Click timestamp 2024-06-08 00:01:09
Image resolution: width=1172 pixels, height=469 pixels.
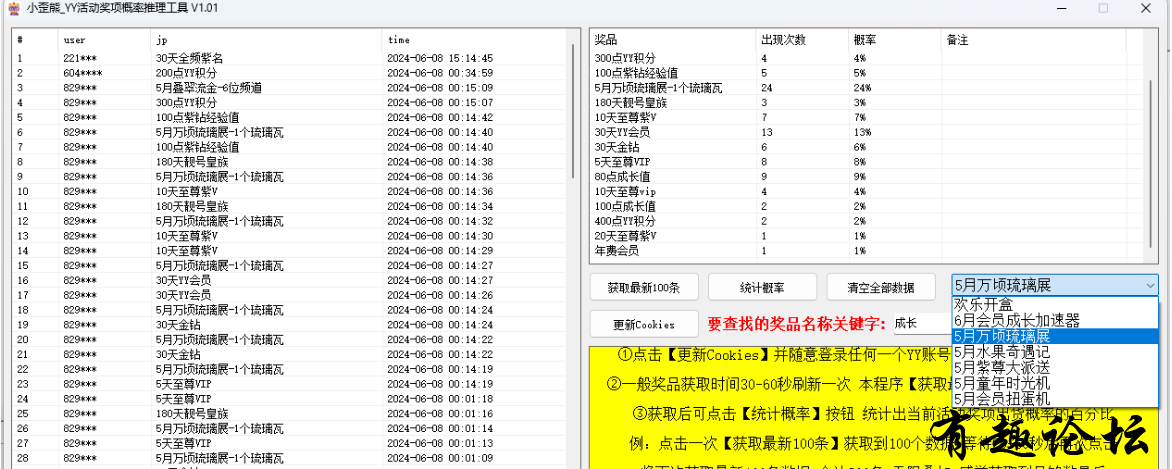pos(440,458)
